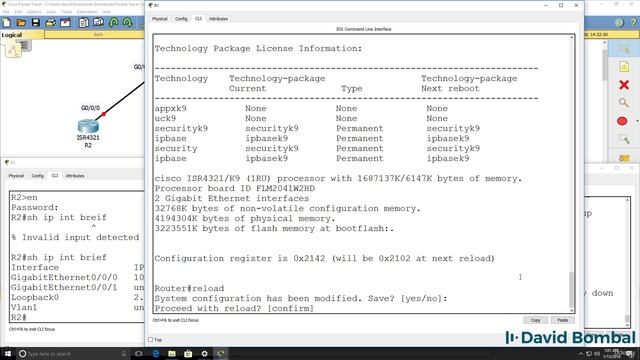The width and height of the screenshot is (640, 360).
Task: Open the Tools menu
Action: pos(67,12)
